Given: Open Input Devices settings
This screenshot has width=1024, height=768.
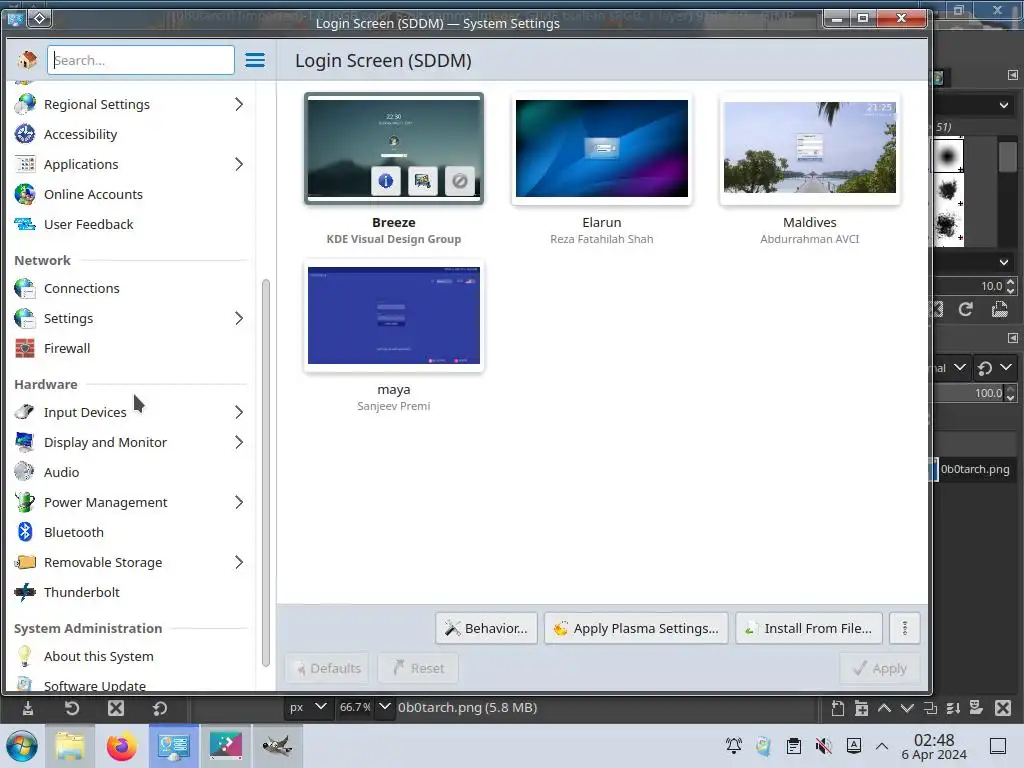Looking at the screenshot, I should (85, 413).
